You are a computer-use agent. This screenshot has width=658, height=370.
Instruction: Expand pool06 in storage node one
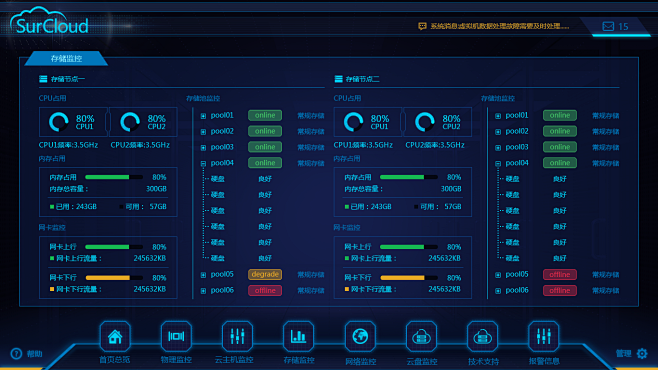tap(203, 291)
